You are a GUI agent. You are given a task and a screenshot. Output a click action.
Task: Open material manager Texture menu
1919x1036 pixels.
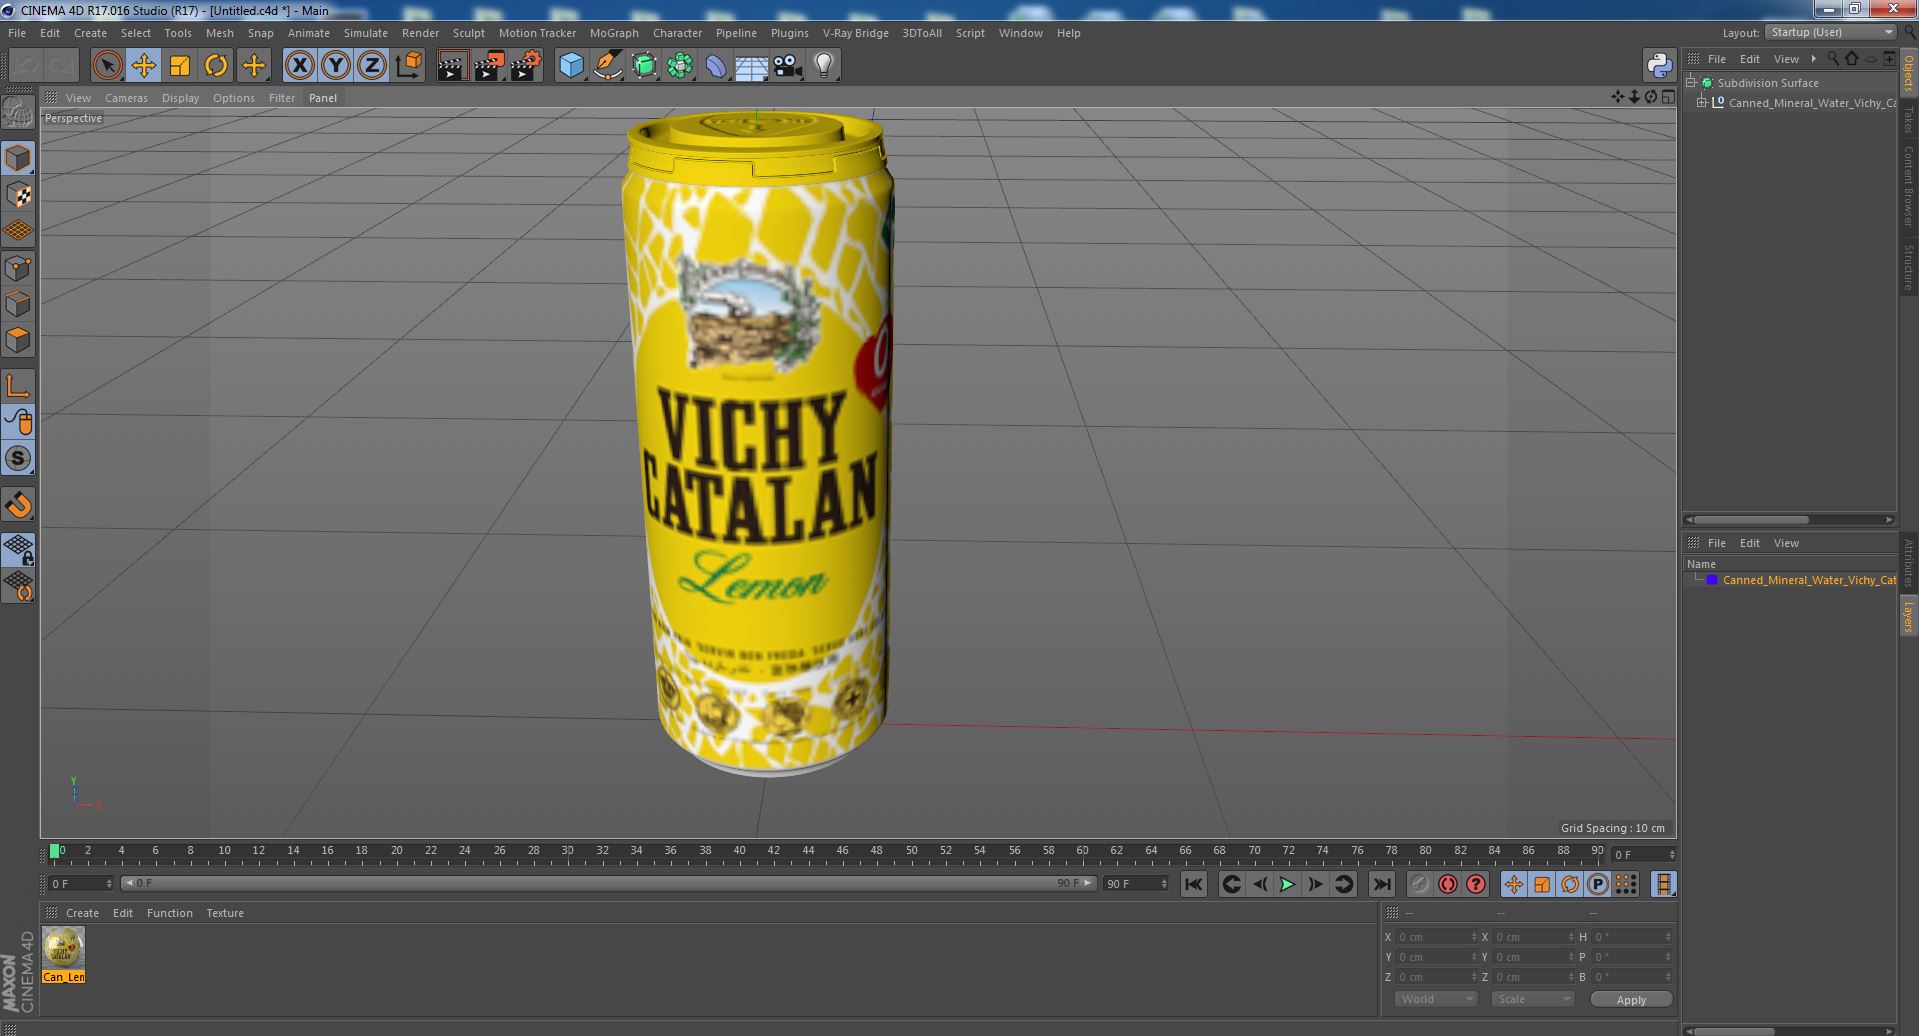pyautogui.click(x=225, y=913)
